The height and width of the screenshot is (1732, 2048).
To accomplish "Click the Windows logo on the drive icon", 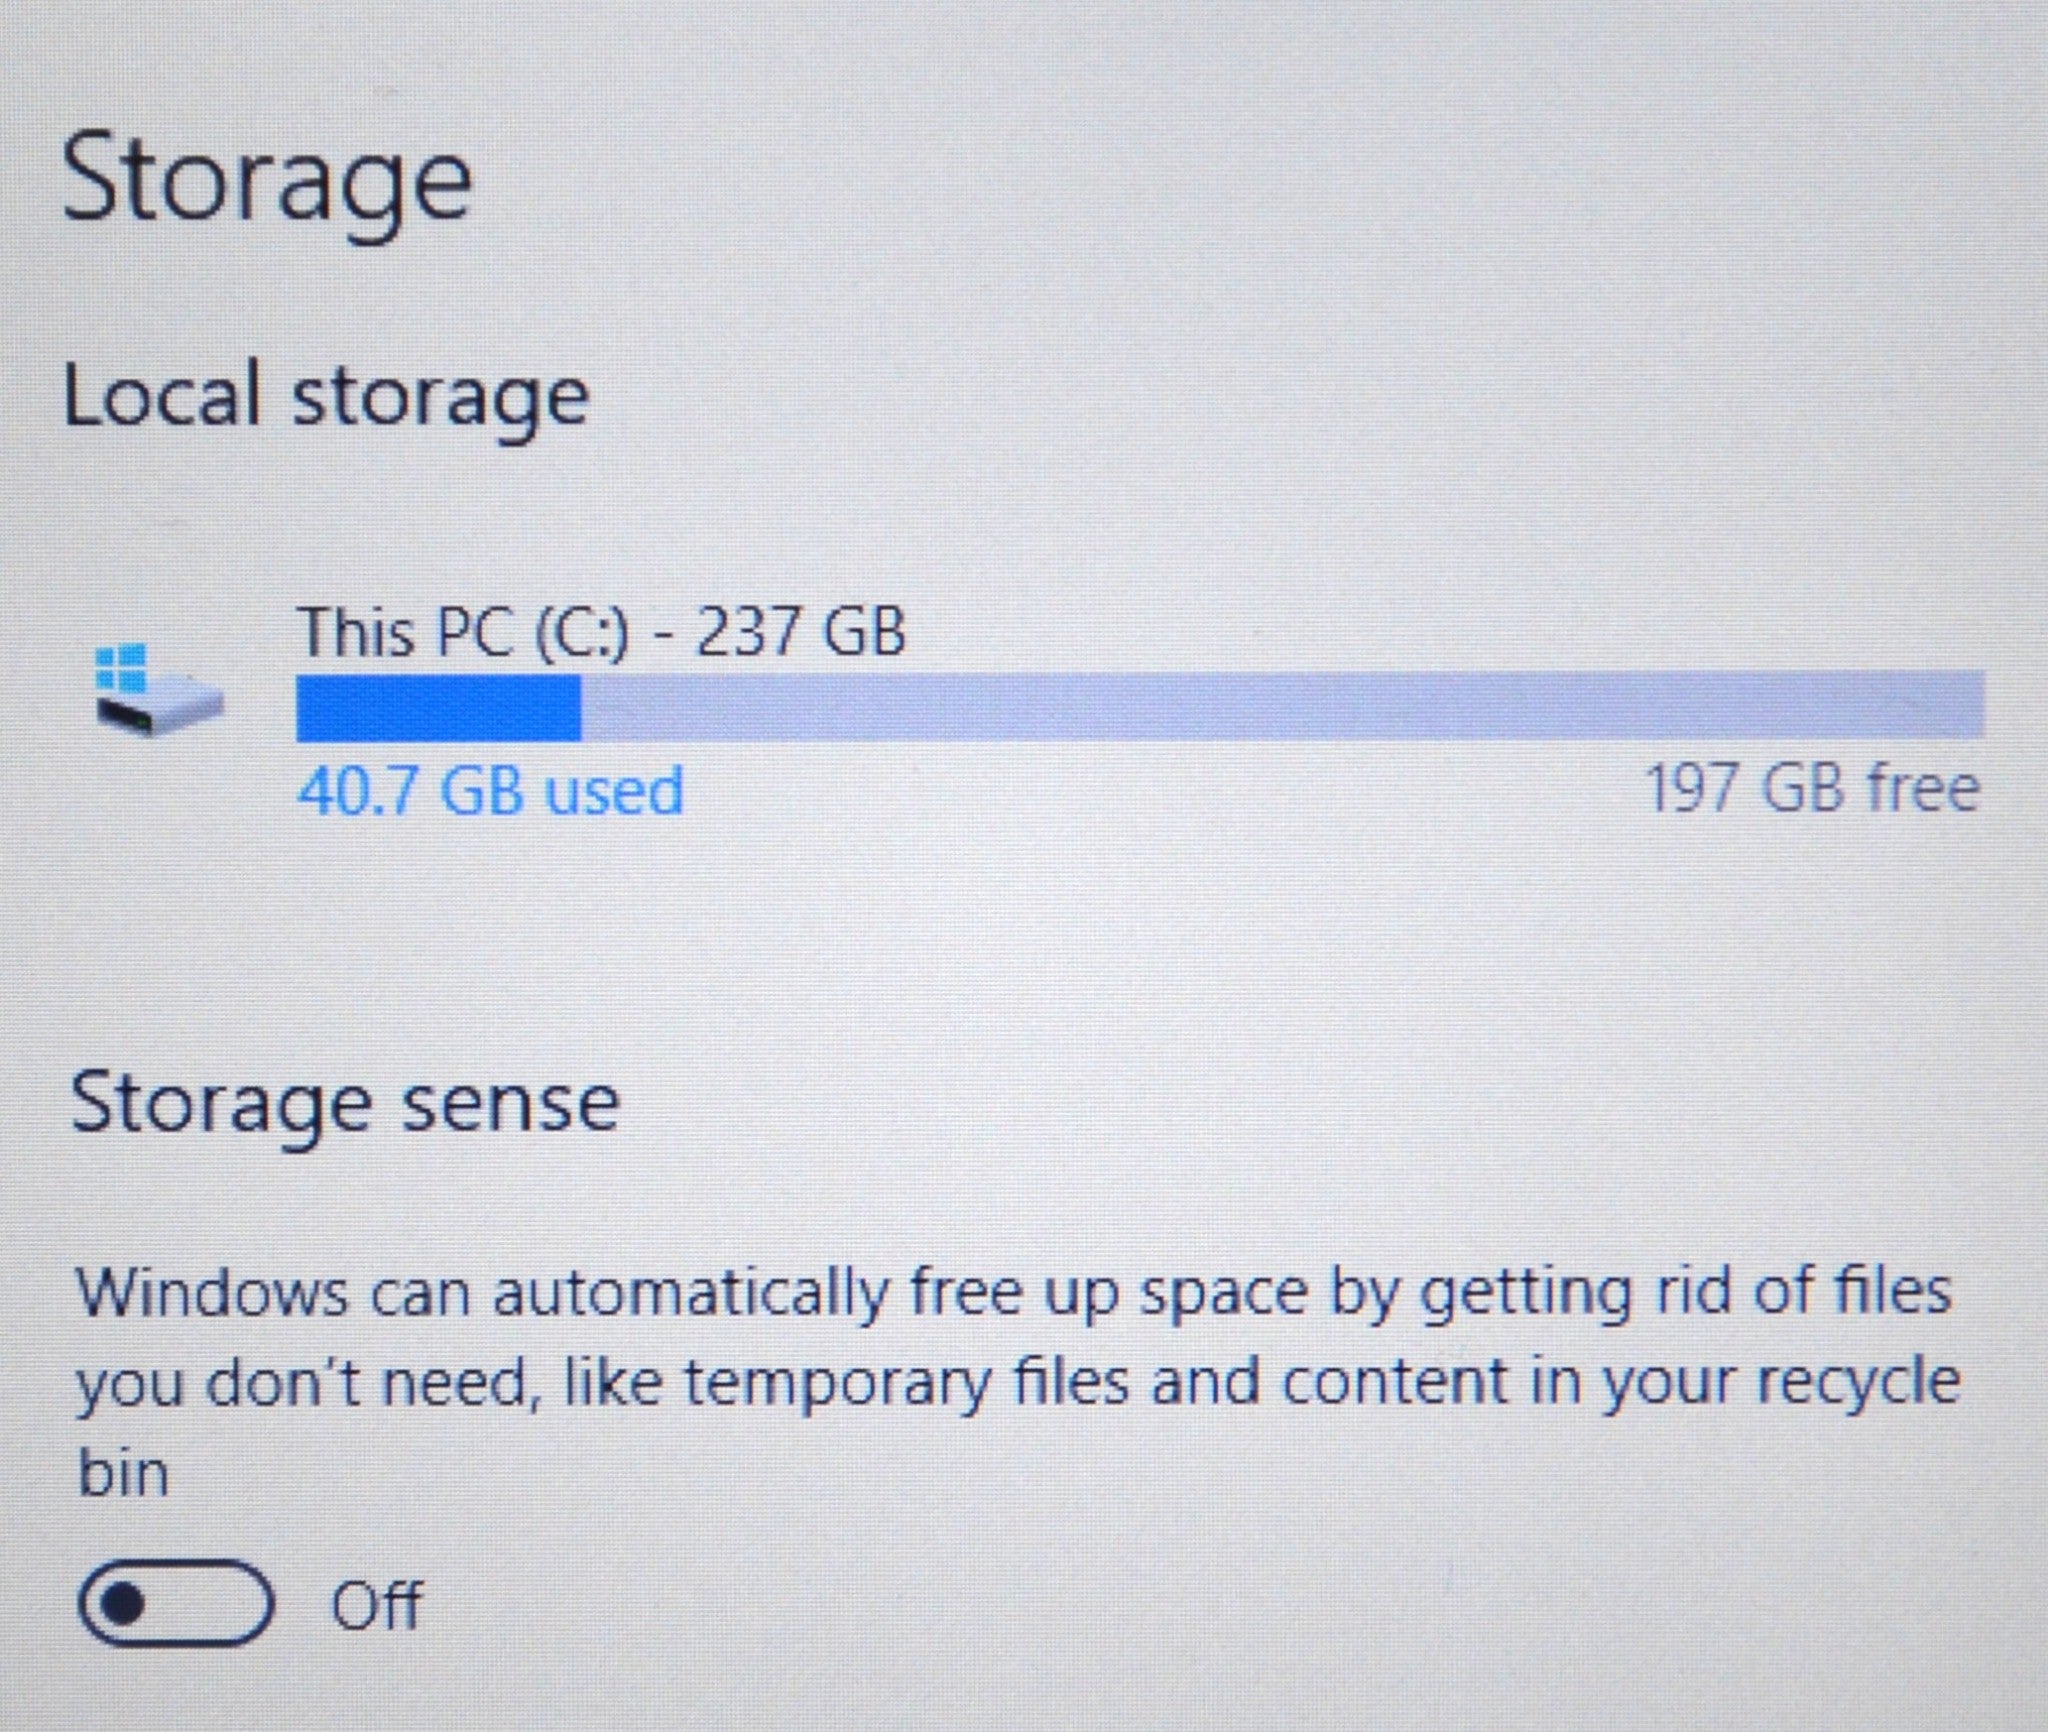I will tap(122, 666).
